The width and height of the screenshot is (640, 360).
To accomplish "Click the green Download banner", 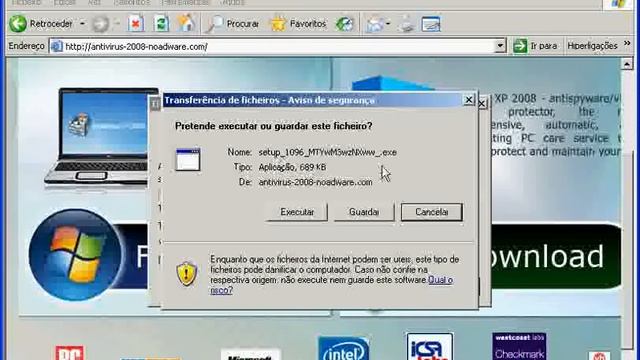I will click(x=556, y=256).
